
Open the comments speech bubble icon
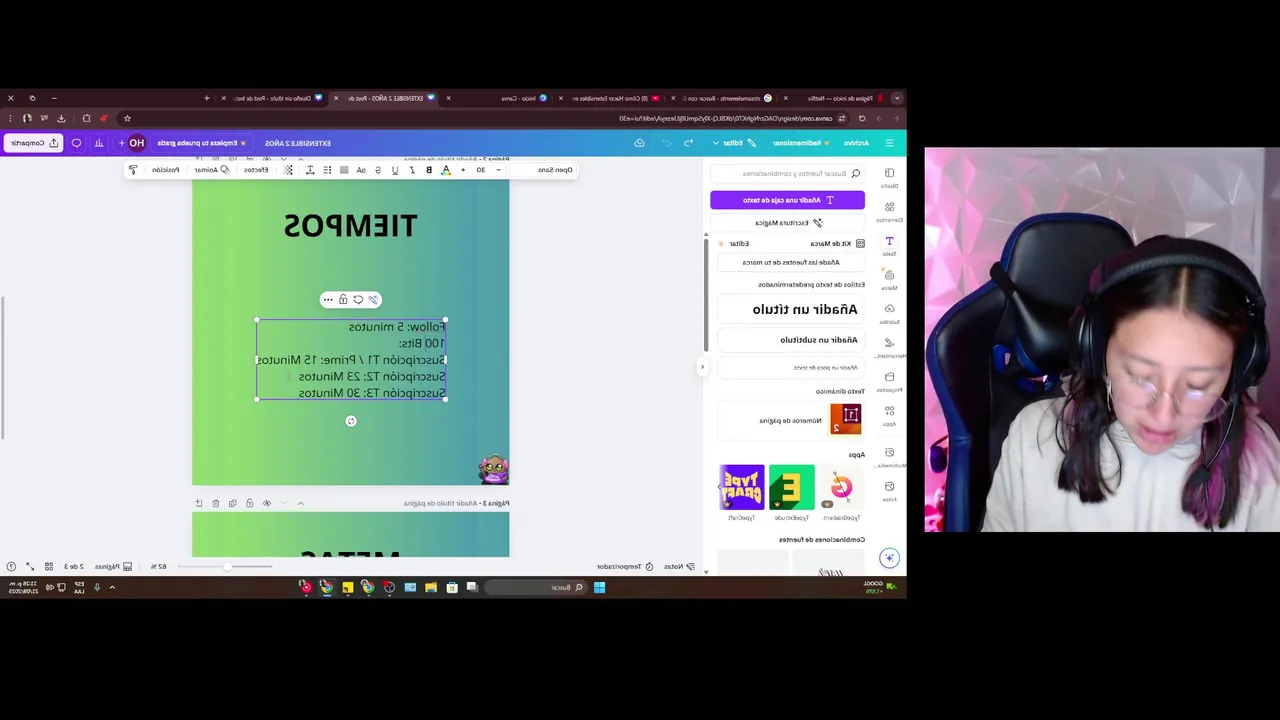76,143
